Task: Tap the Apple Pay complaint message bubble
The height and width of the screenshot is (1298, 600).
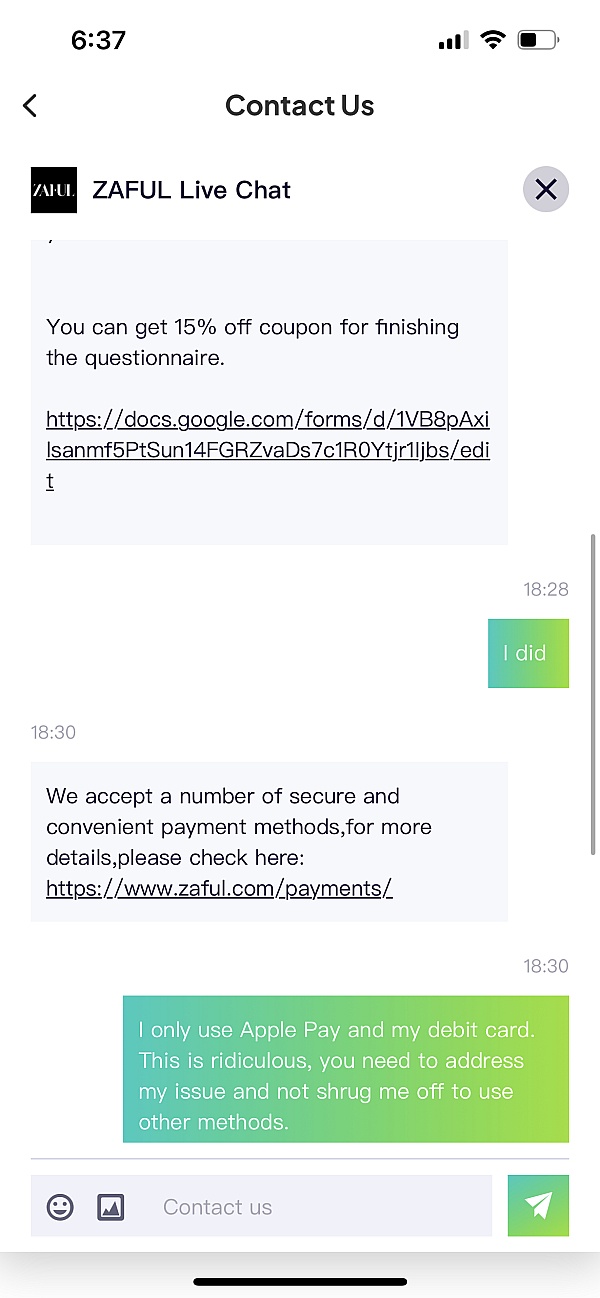Action: click(x=345, y=1068)
